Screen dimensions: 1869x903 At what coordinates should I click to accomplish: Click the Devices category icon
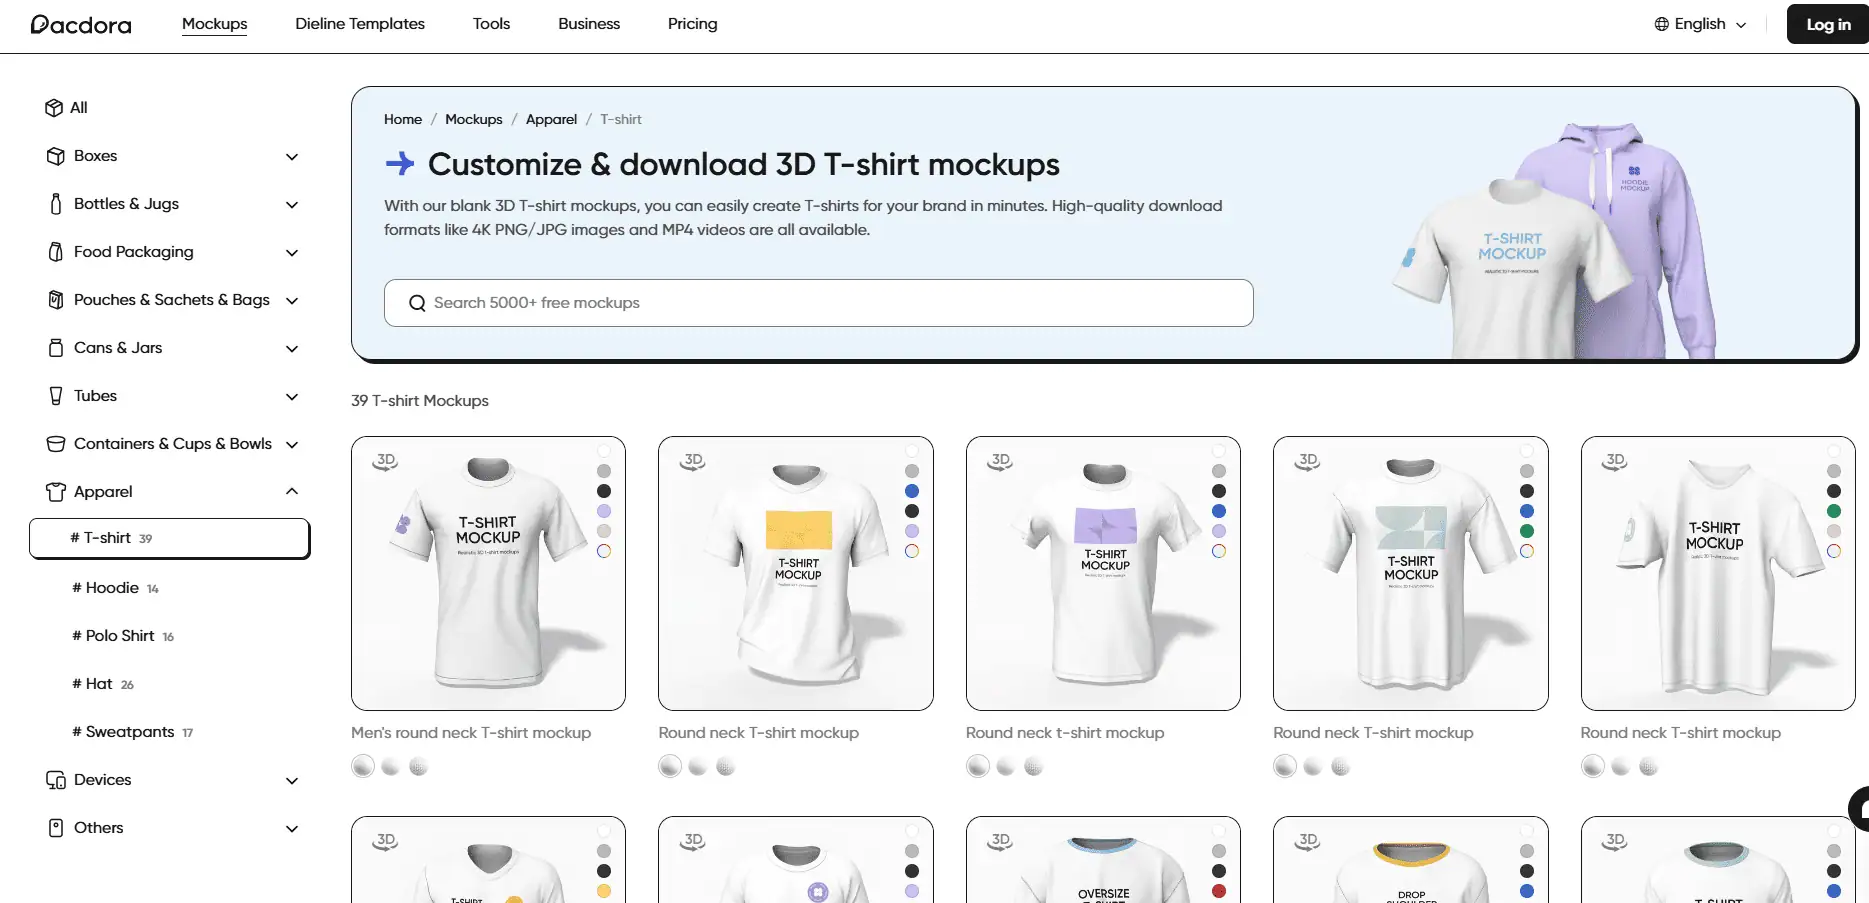56,780
